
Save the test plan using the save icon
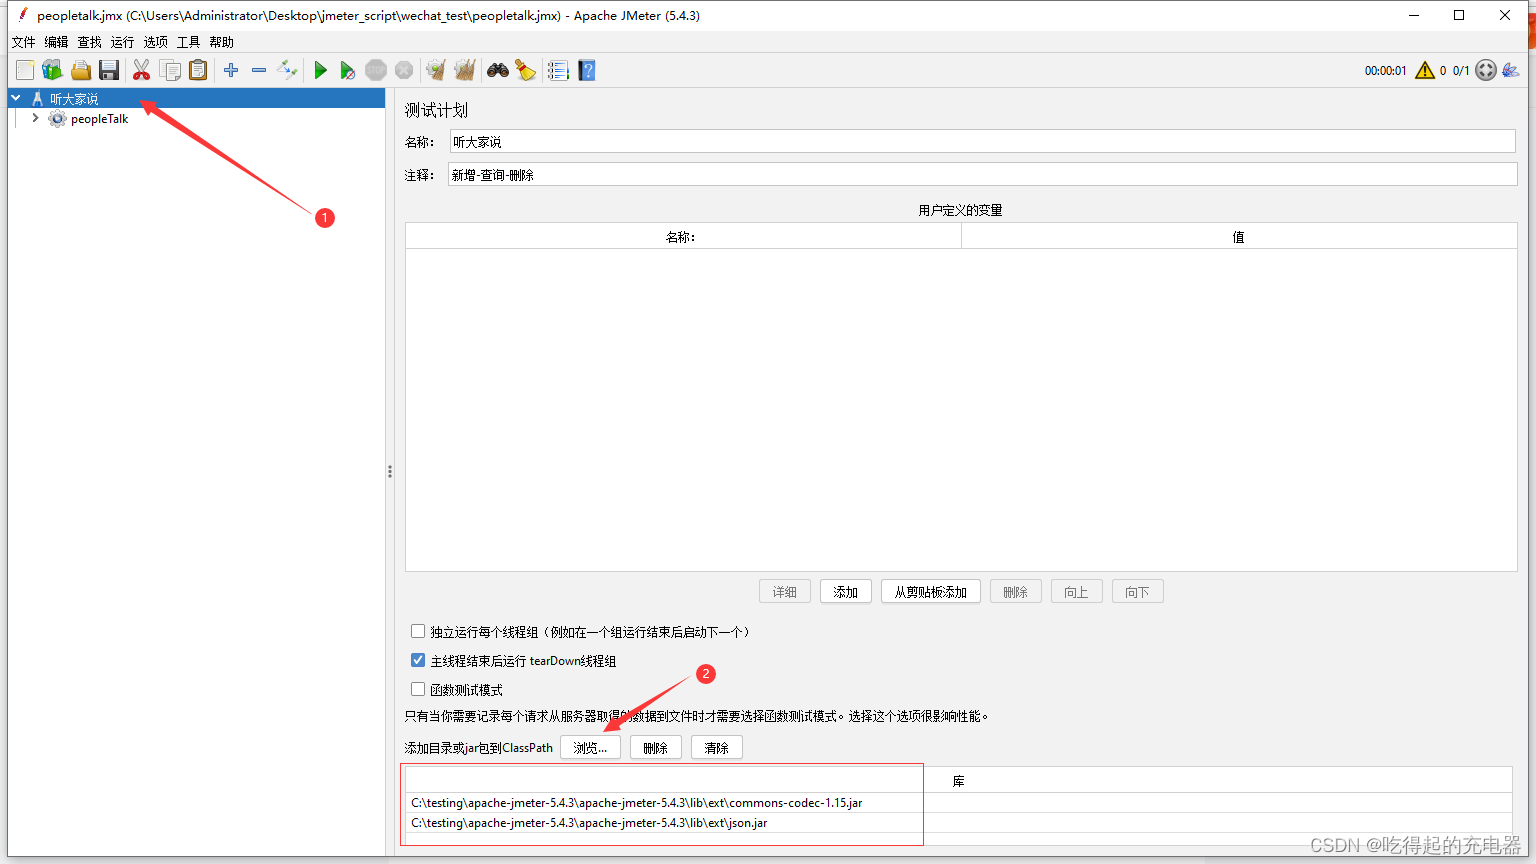click(109, 70)
